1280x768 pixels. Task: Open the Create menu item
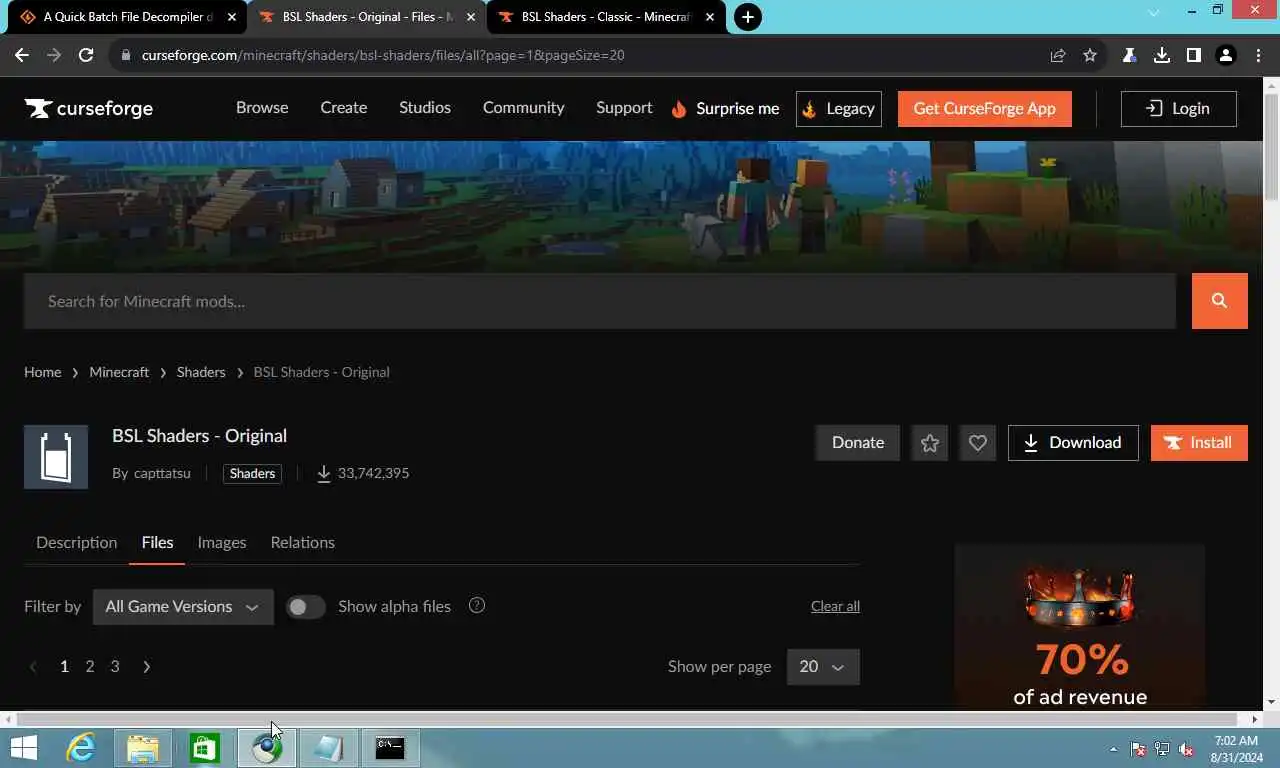coord(344,107)
